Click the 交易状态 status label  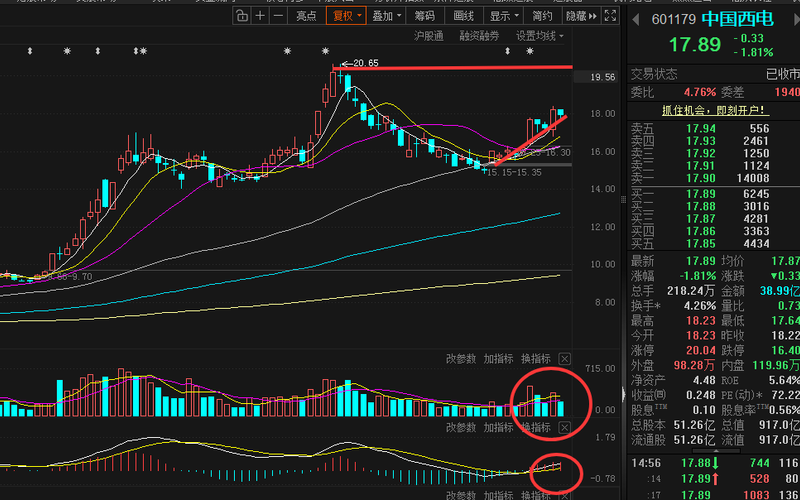(x=654, y=74)
